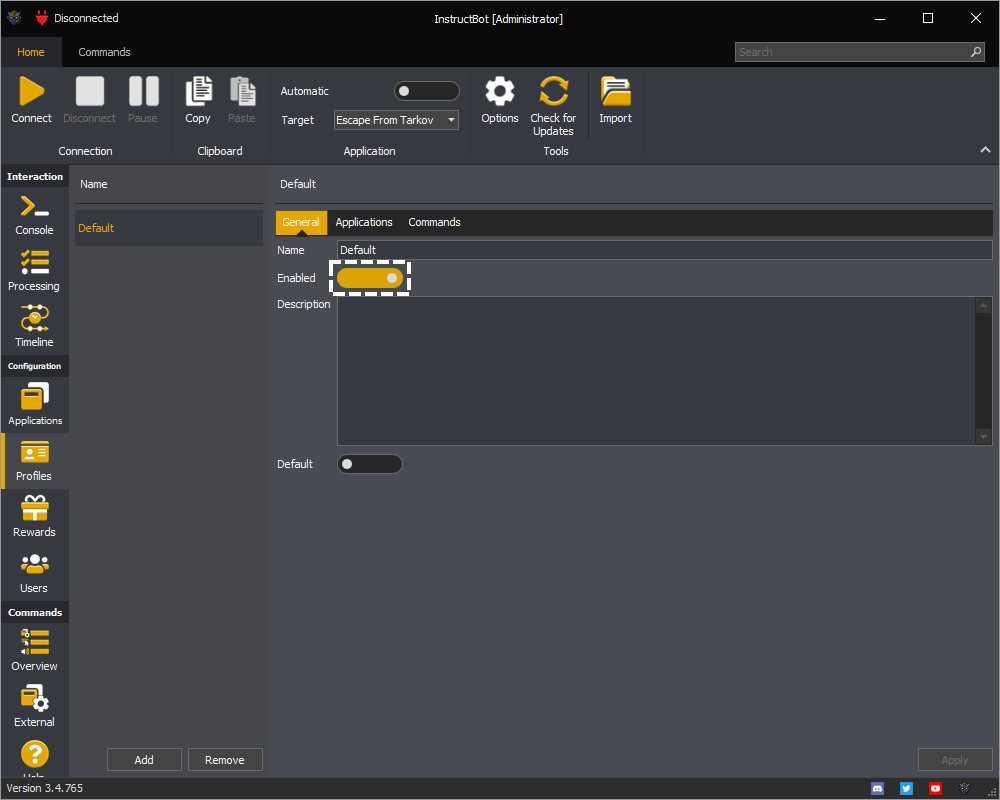Image resolution: width=1000 pixels, height=800 pixels.
Task: Collapse the ribbon with the chevron
Action: [985, 149]
